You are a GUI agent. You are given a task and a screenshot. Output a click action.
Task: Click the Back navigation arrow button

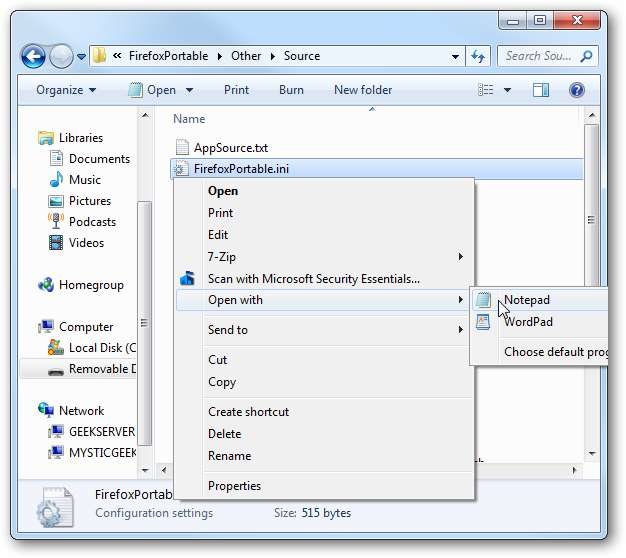coord(33,56)
